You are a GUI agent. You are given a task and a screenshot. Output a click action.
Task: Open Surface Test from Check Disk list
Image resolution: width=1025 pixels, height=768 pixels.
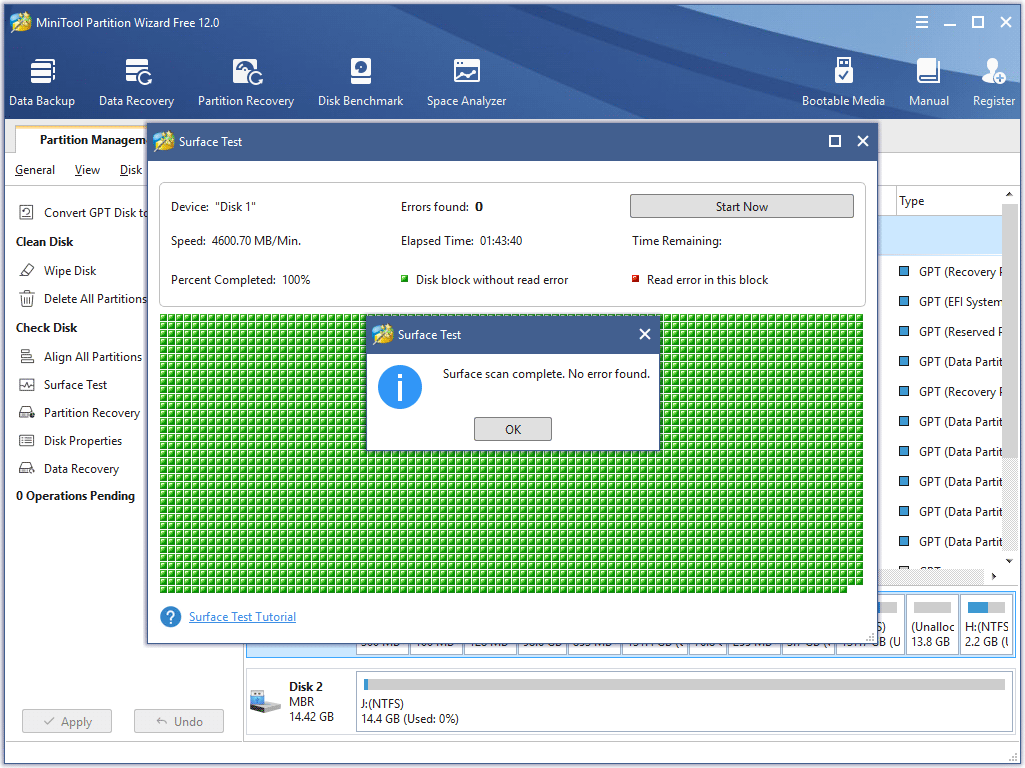click(75, 385)
